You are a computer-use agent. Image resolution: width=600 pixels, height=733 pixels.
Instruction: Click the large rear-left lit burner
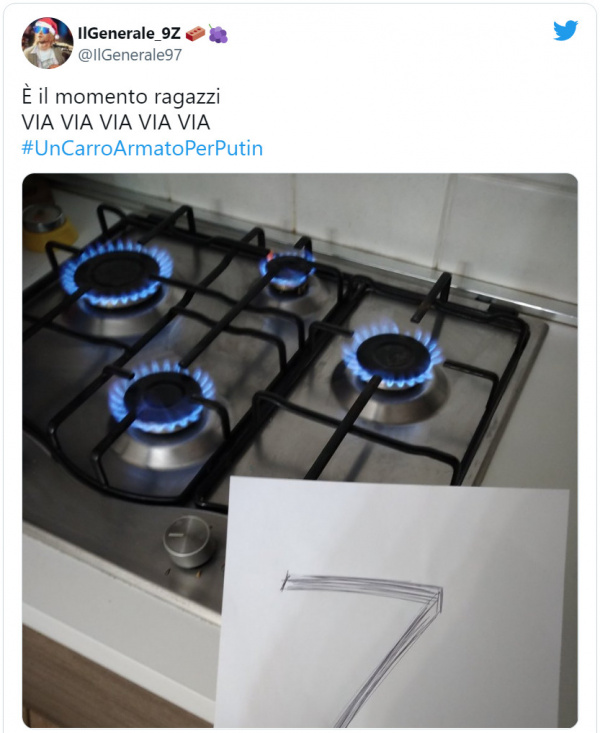tap(116, 273)
